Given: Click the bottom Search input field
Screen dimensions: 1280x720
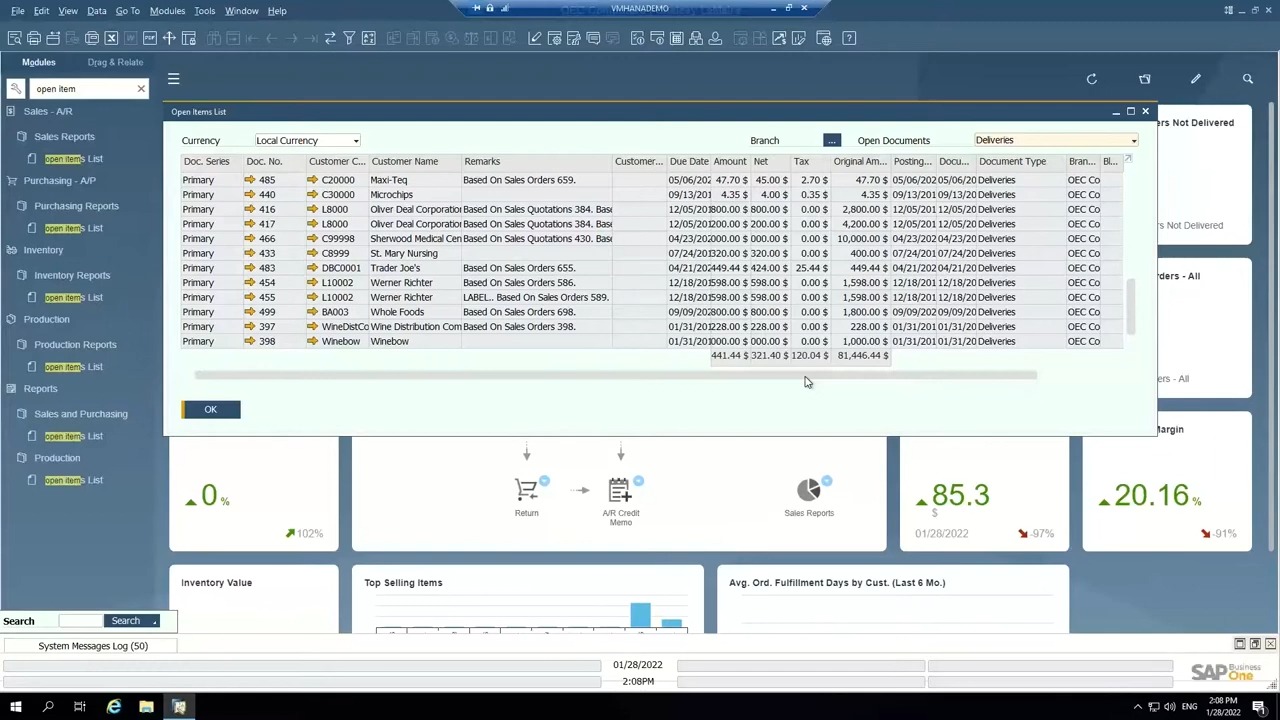Looking at the screenshot, I should click(x=80, y=621).
